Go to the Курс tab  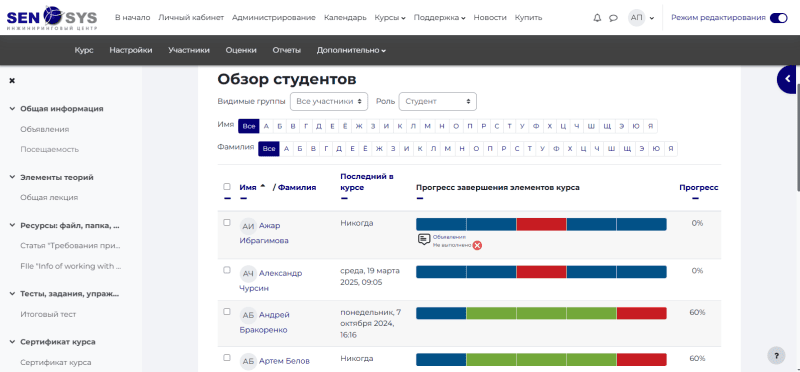pyautogui.click(x=84, y=50)
